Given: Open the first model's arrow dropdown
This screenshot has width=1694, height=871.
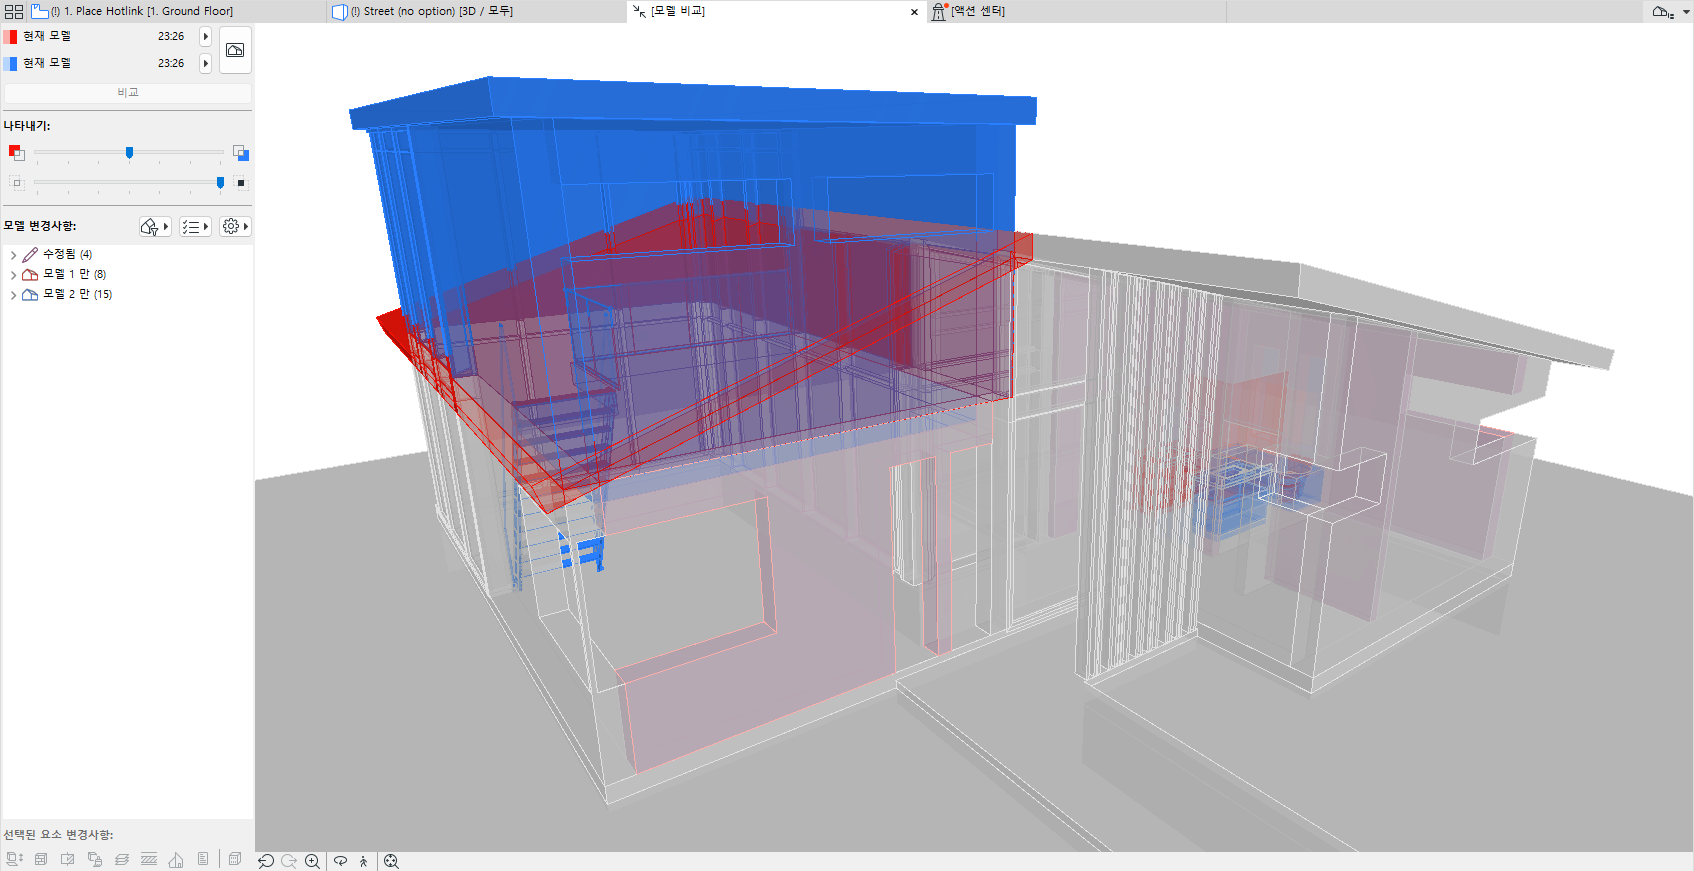Looking at the screenshot, I should (x=206, y=36).
